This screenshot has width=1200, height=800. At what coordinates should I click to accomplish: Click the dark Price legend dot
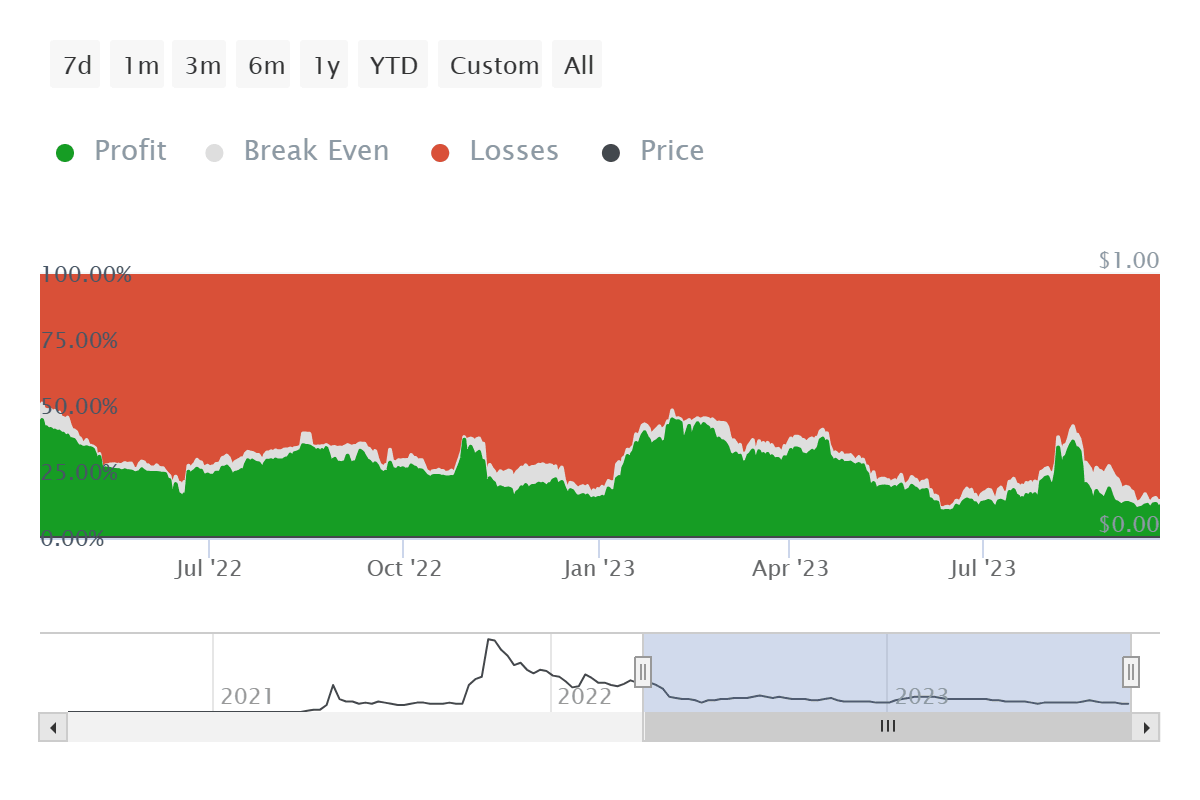(613, 150)
